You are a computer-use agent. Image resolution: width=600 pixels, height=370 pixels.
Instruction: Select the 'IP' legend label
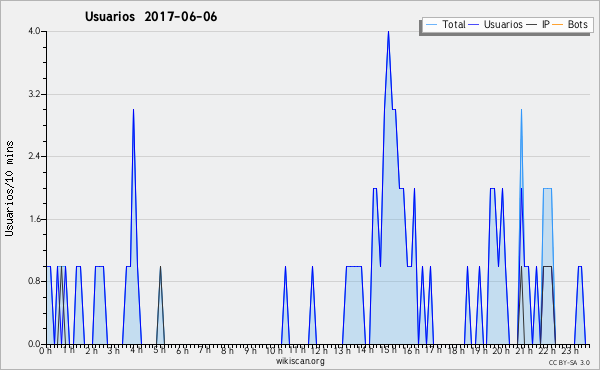[546, 24]
